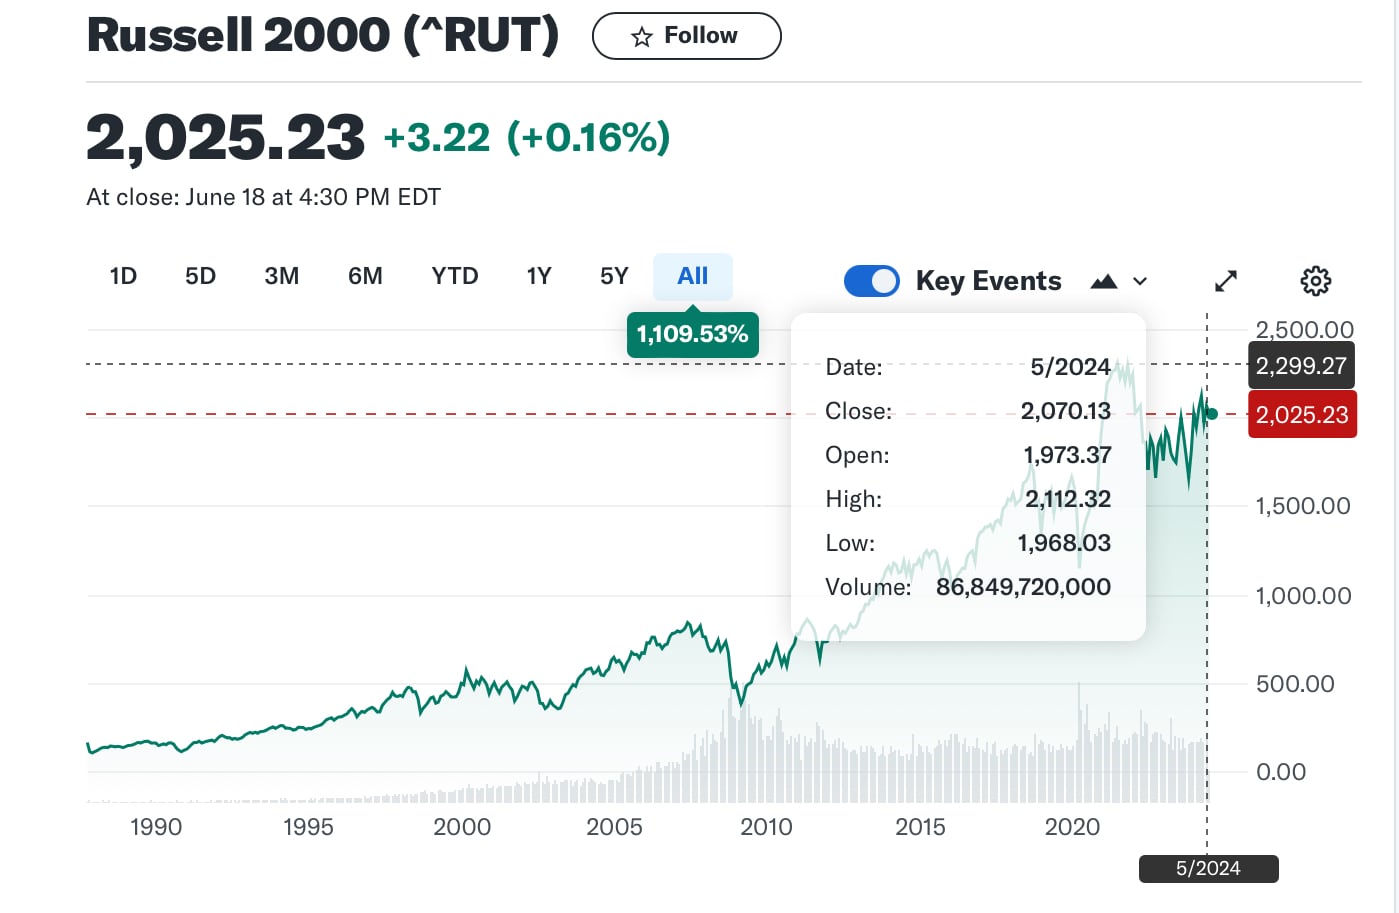This screenshot has height=913, width=1399.
Task: Click the dark previous close price label
Action: (x=1301, y=365)
